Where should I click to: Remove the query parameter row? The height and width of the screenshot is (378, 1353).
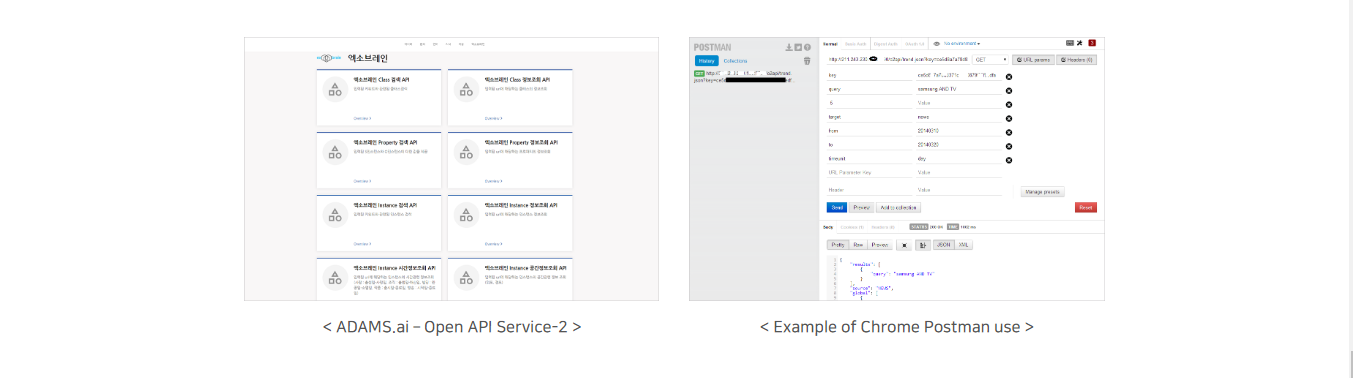(x=1008, y=90)
